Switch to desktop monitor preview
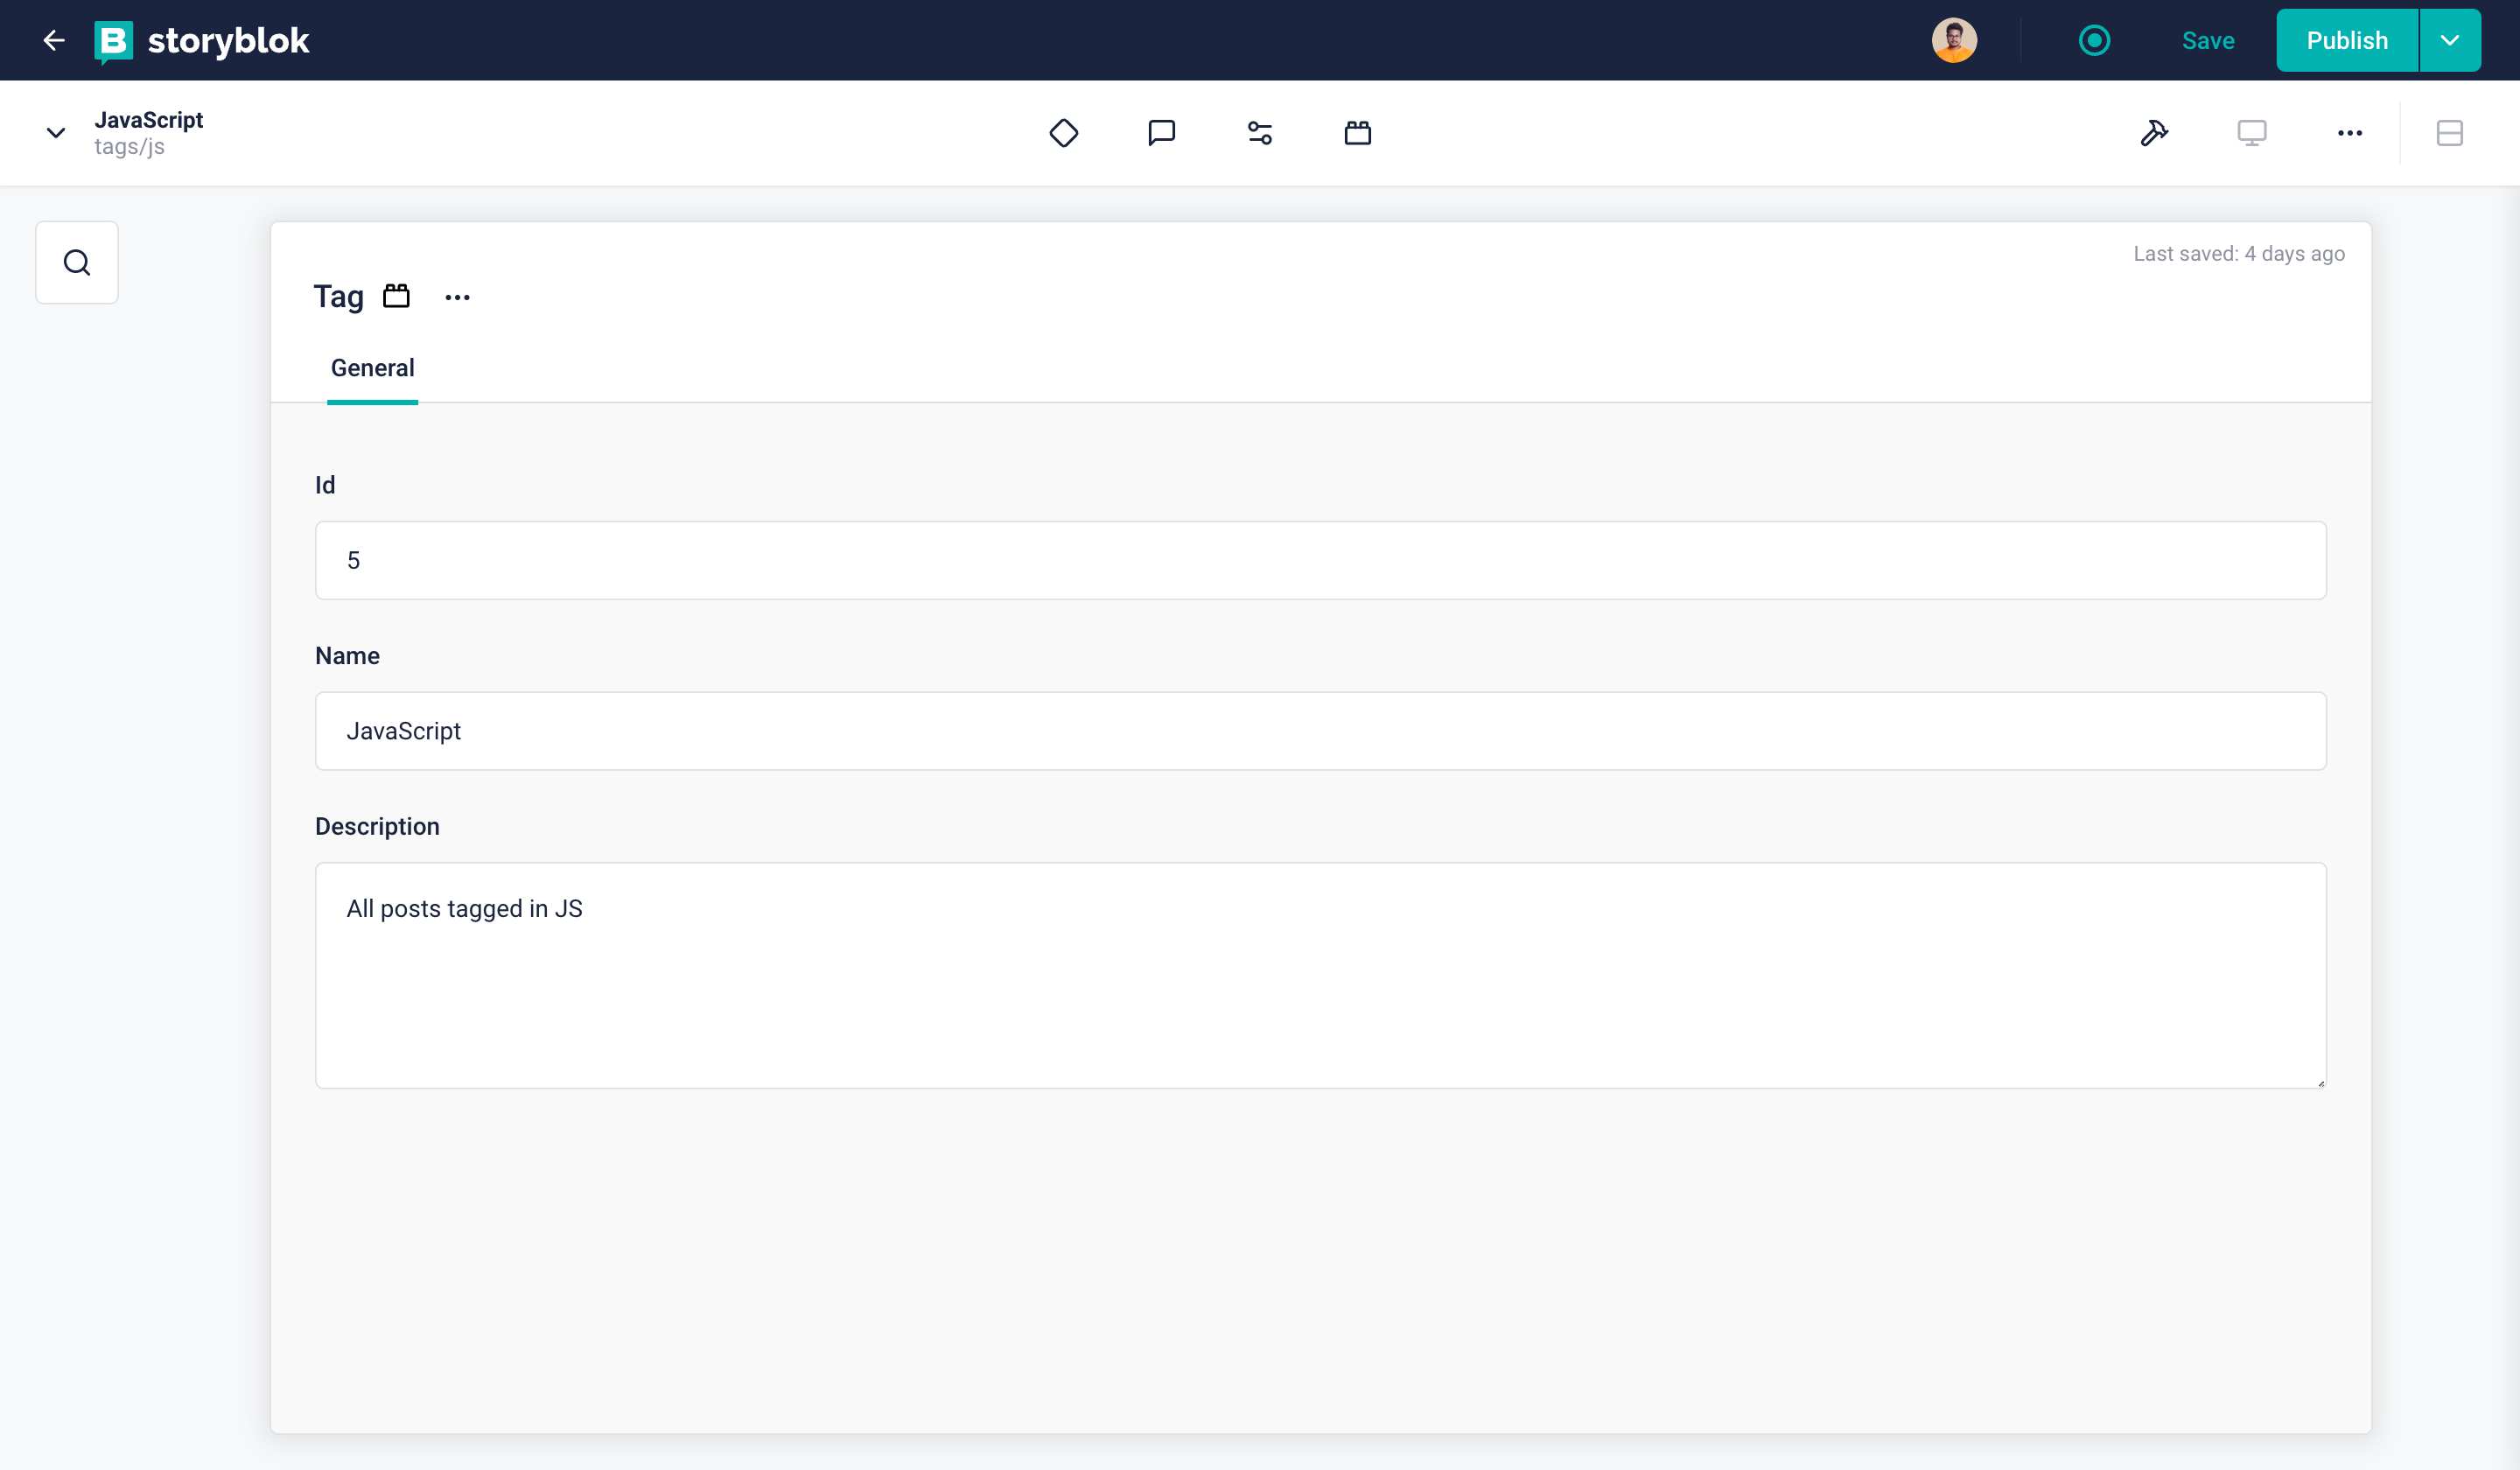2520x1470 pixels. [x=2252, y=133]
